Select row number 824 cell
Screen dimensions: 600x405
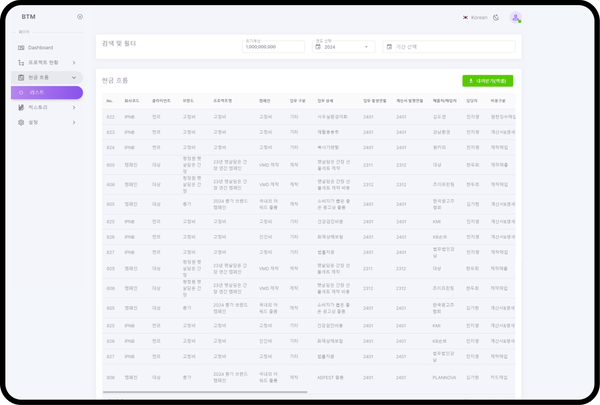pyautogui.click(x=111, y=148)
